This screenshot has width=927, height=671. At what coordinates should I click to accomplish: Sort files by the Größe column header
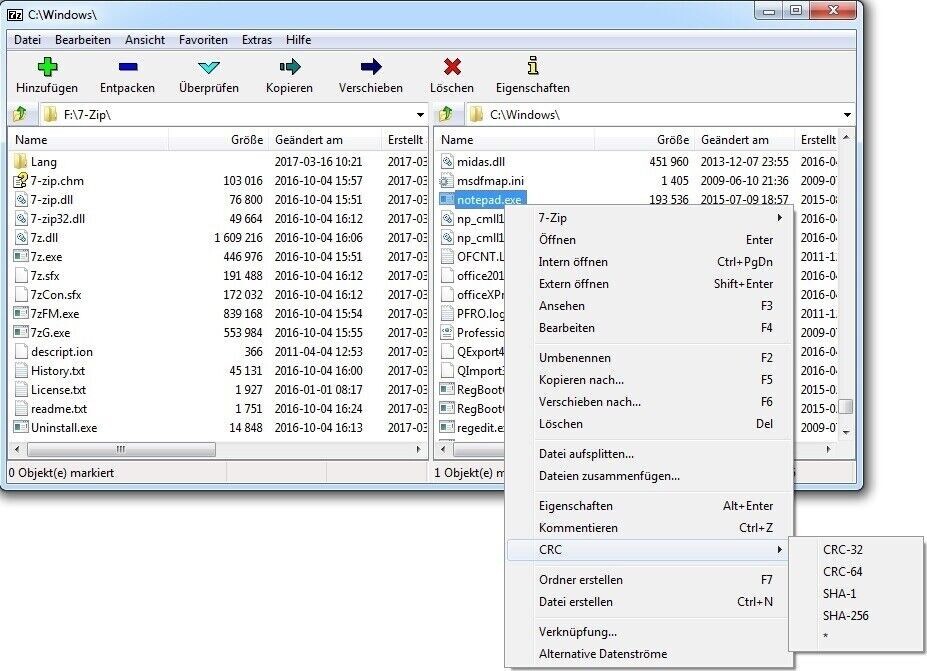(x=243, y=140)
